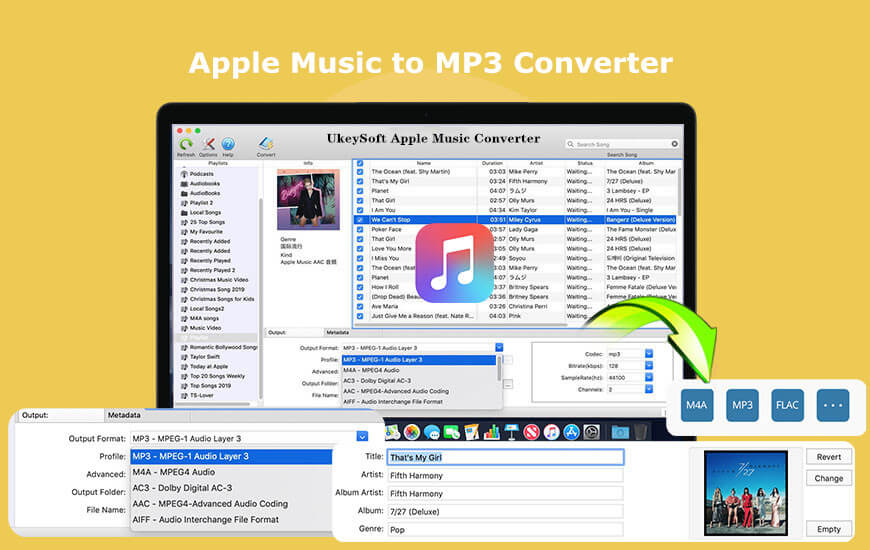Screen dimensions: 870x550
Task: Click the Change artwork button
Action: [829, 478]
